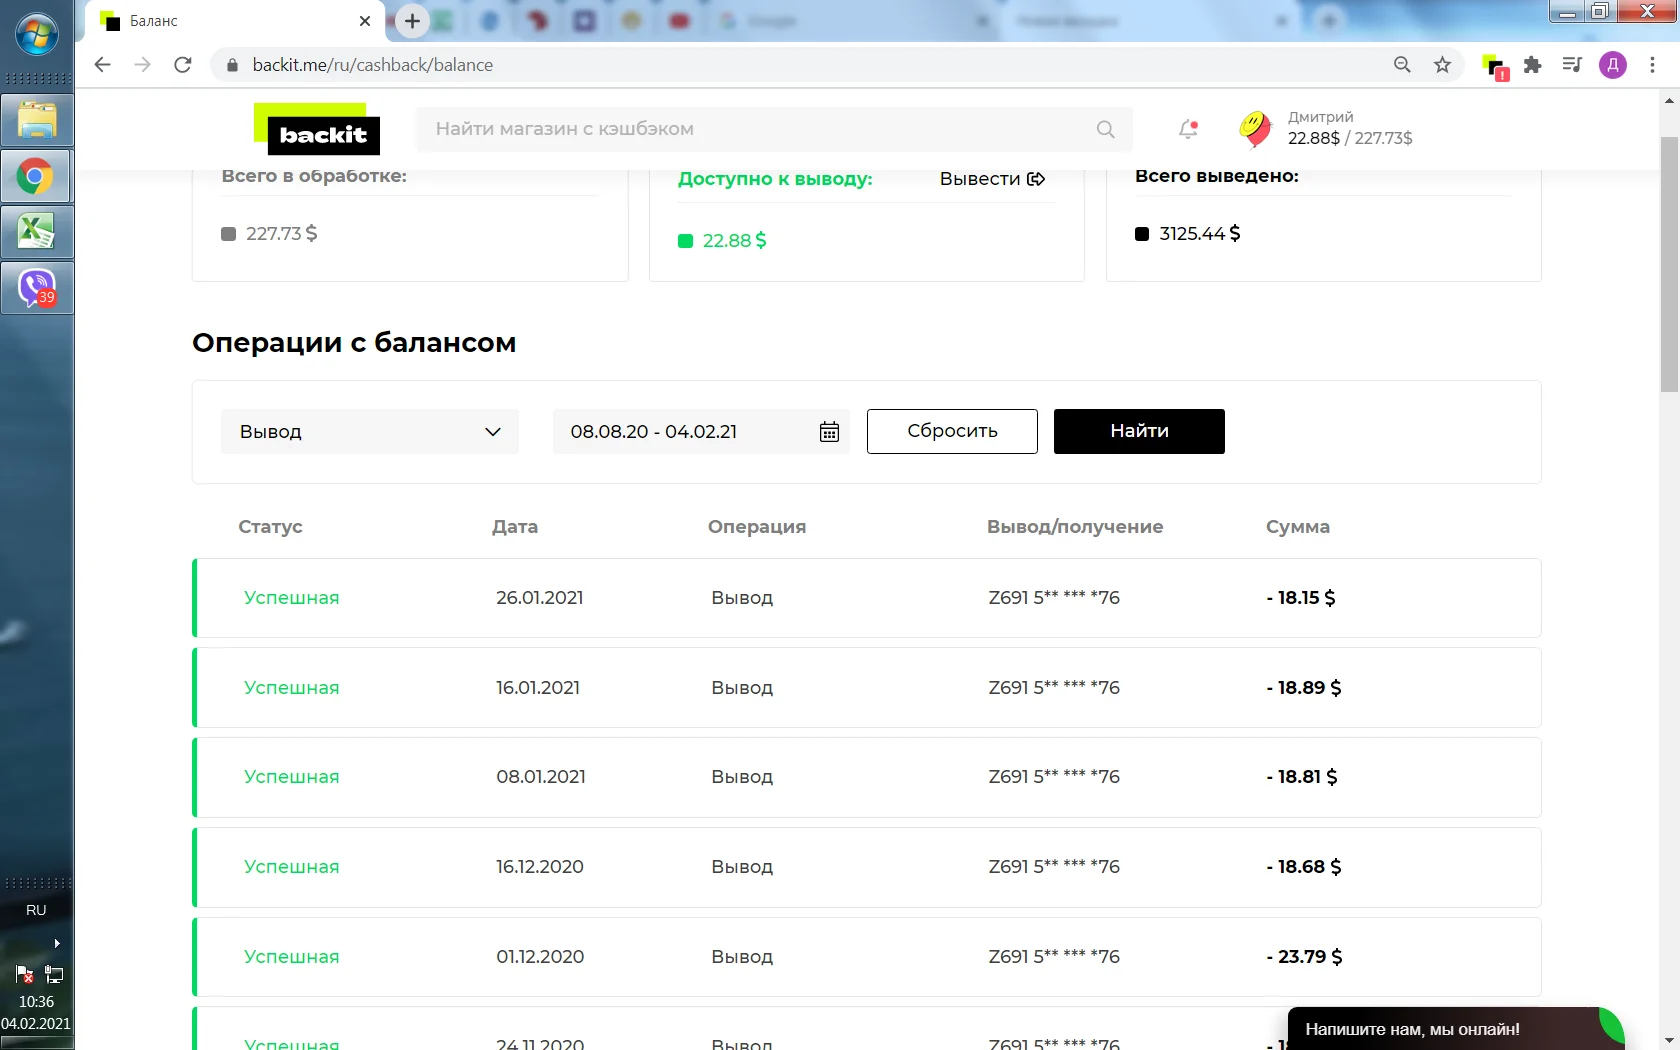Open Chrome three-dot menu
The height and width of the screenshot is (1050, 1680).
tap(1652, 65)
